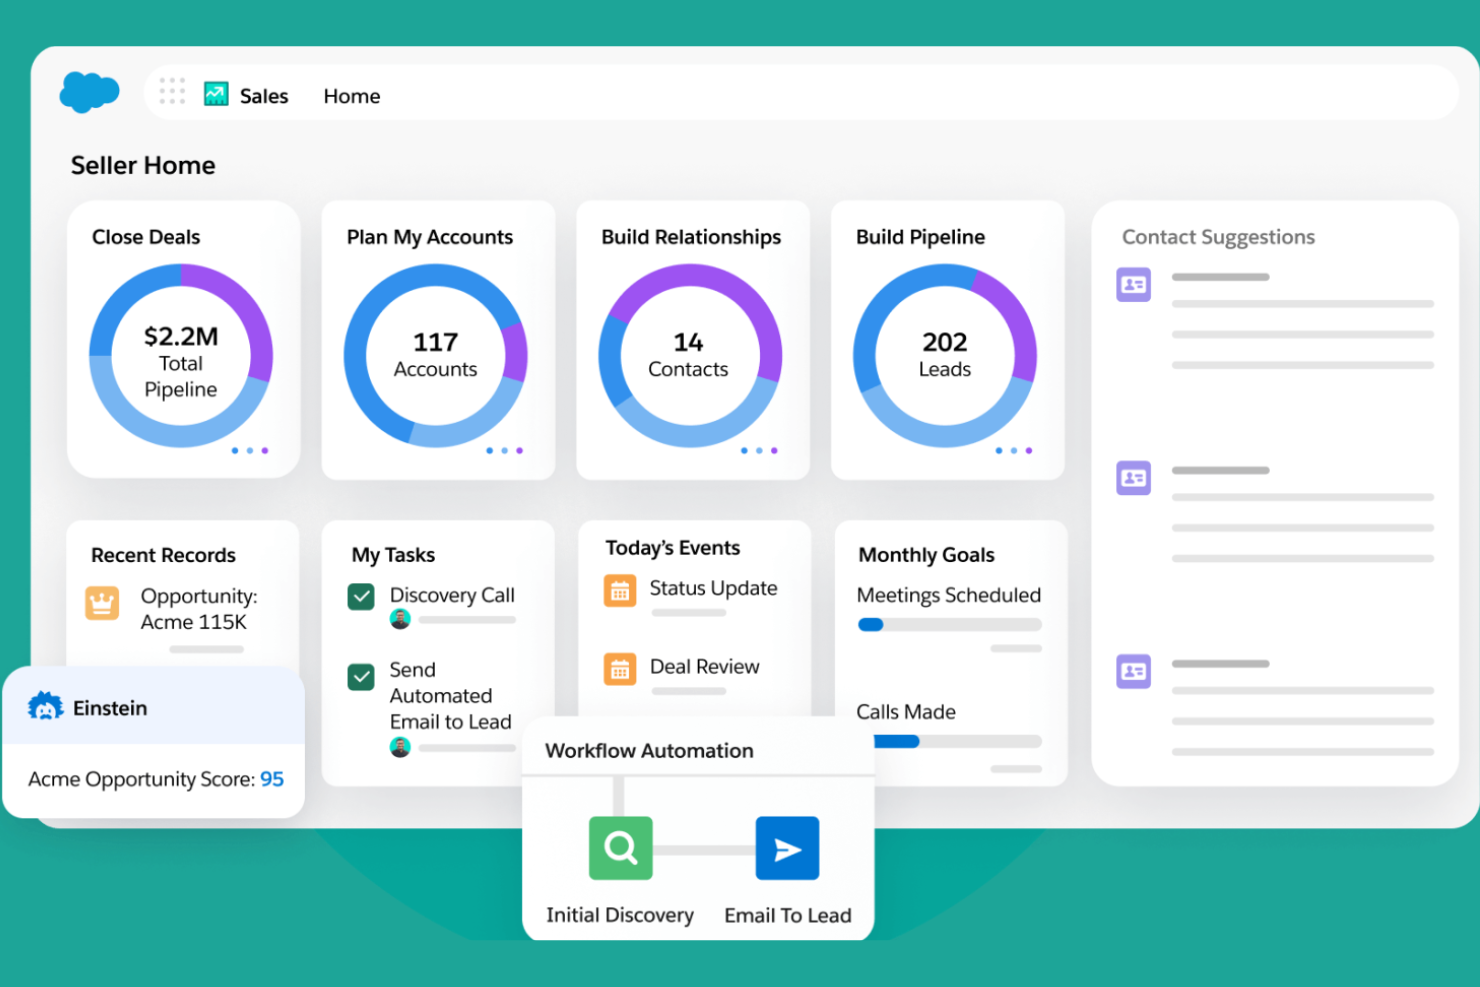Click the Seller Home heading
This screenshot has height=987, width=1480.
tap(143, 165)
